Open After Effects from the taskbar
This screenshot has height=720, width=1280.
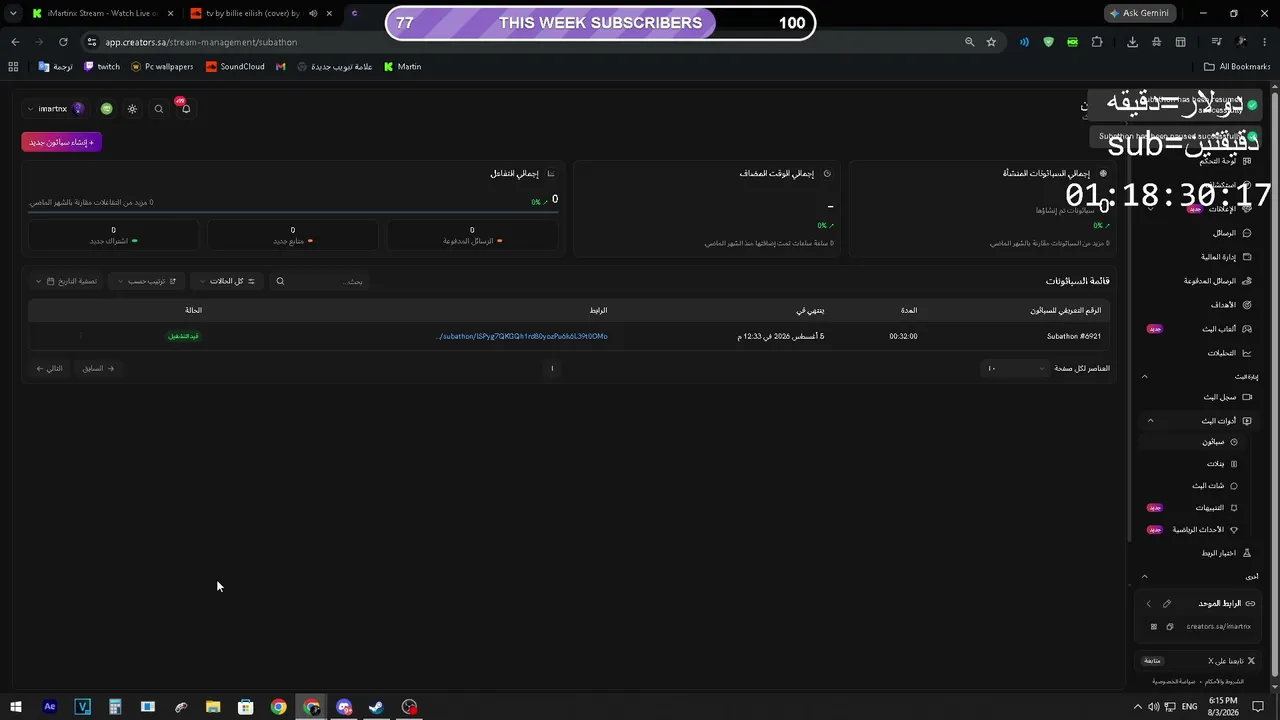coord(50,707)
